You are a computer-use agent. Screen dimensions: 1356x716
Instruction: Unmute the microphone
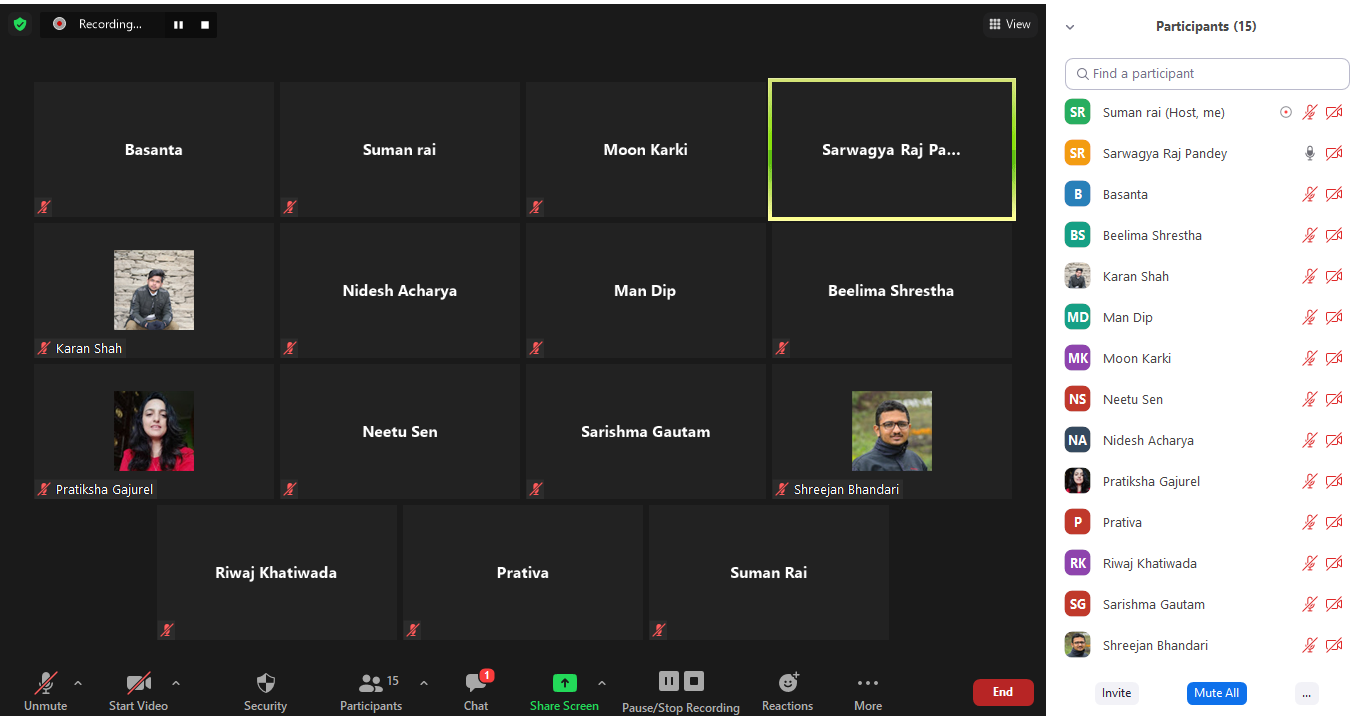coord(46,684)
